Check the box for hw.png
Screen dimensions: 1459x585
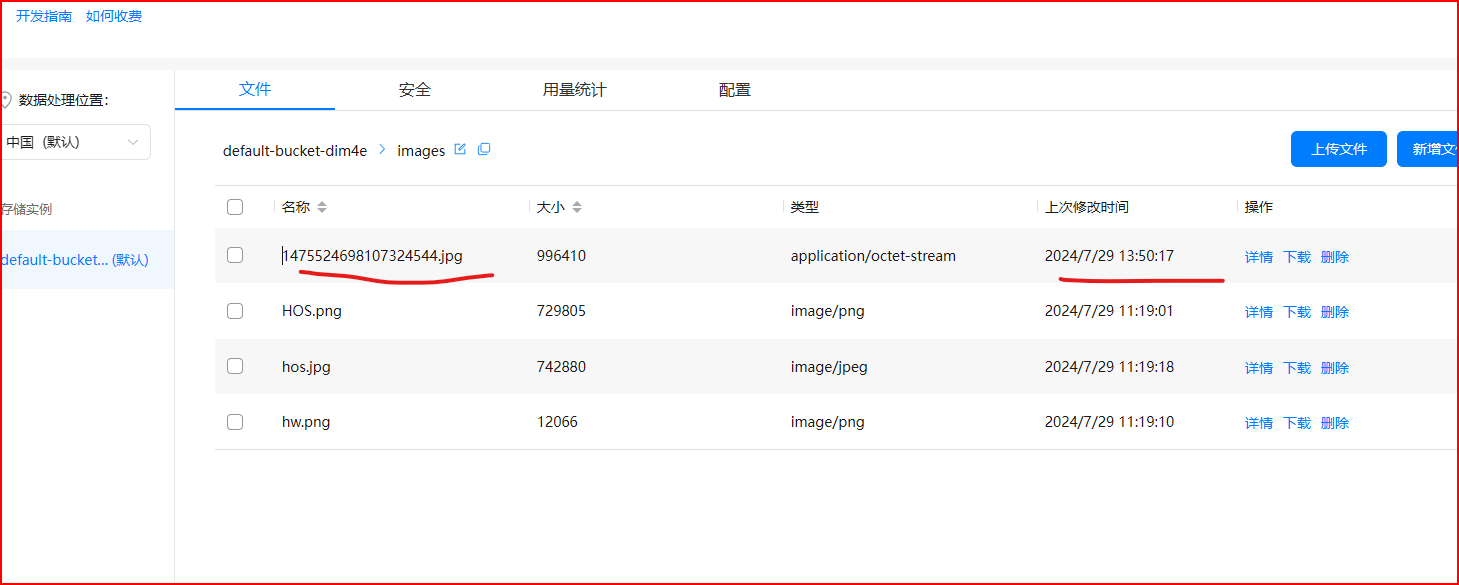point(235,422)
